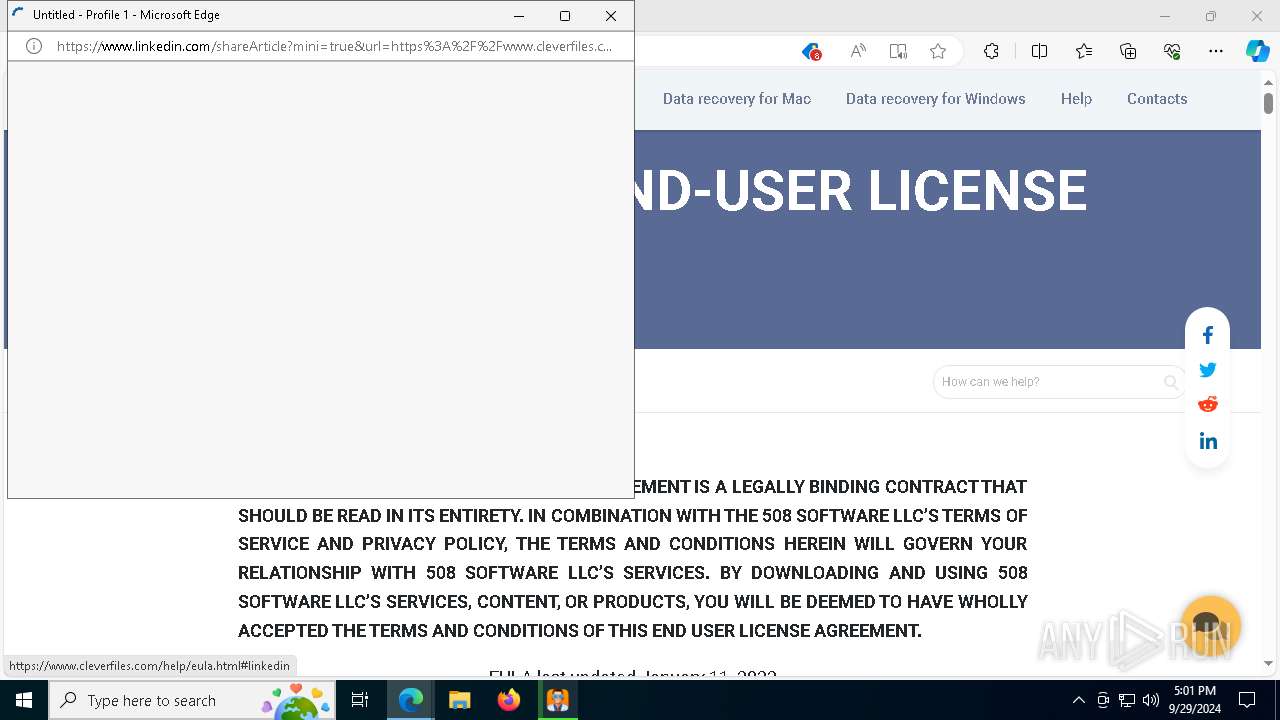Launch Firefox from taskbar

click(x=508, y=700)
